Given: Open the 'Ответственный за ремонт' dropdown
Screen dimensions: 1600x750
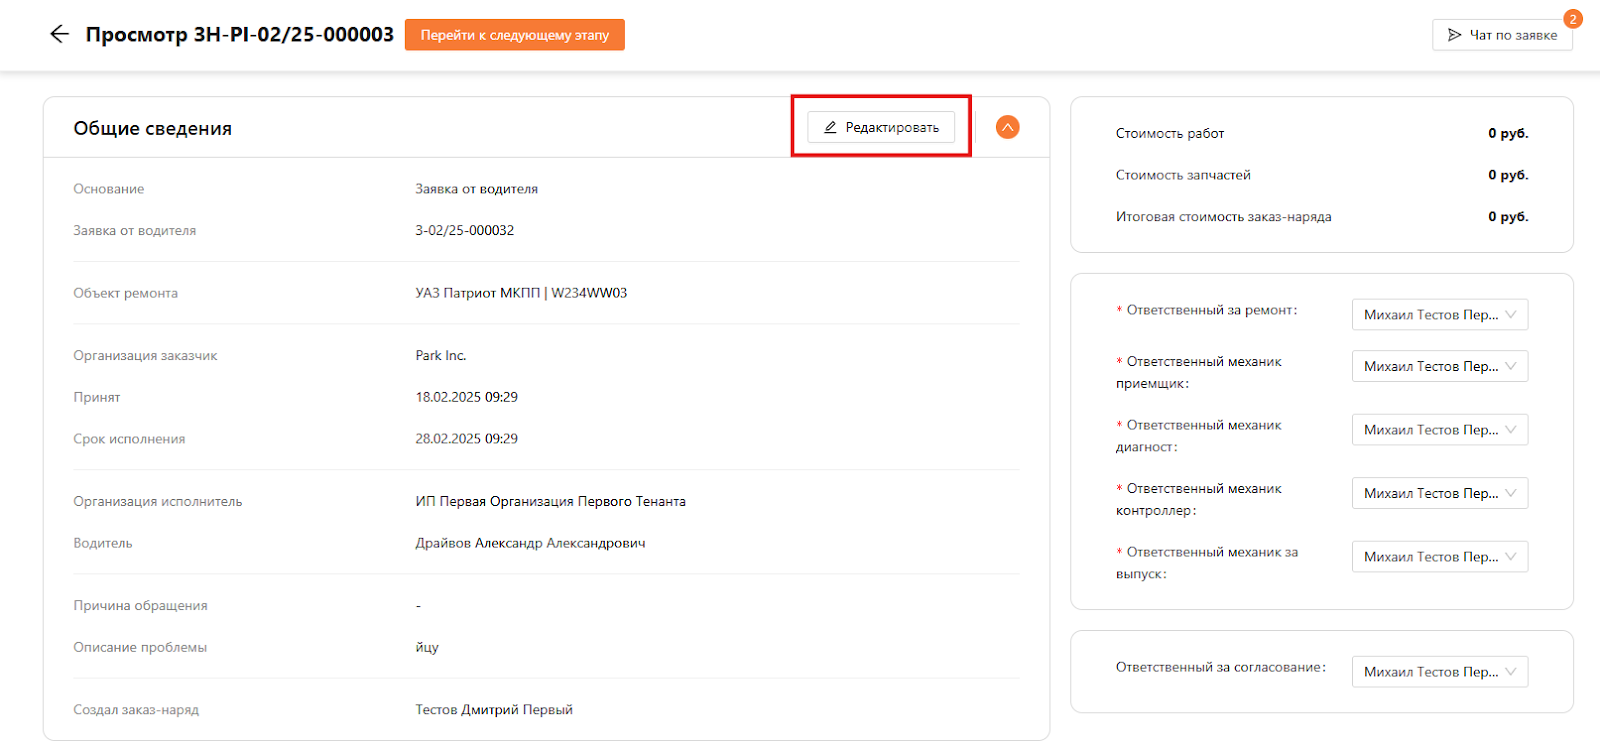Looking at the screenshot, I should [1439, 314].
